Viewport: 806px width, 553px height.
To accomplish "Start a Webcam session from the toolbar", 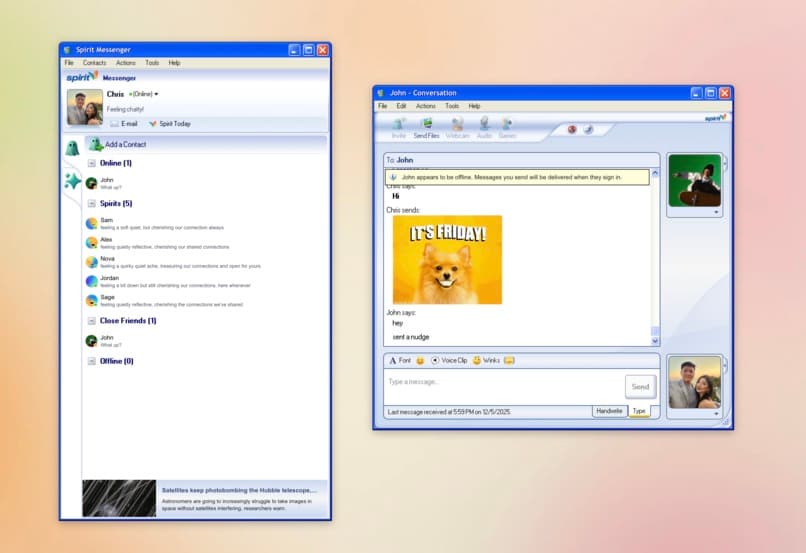I will (457, 127).
